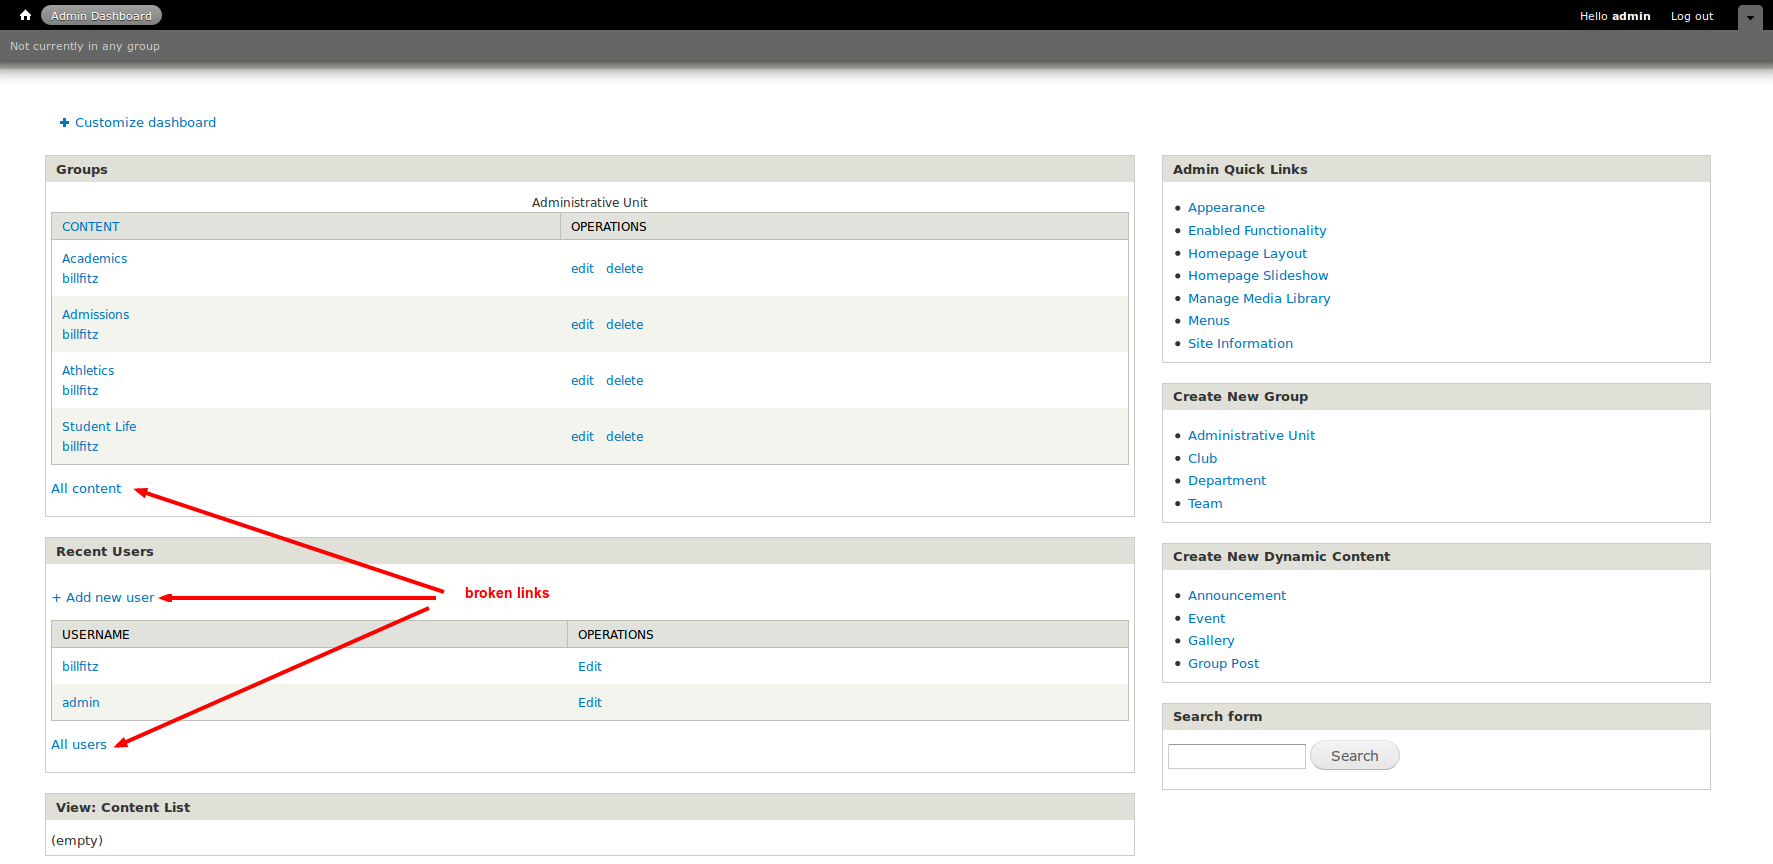
Task: Focus the search form text field
Action: pos(1237,756)
